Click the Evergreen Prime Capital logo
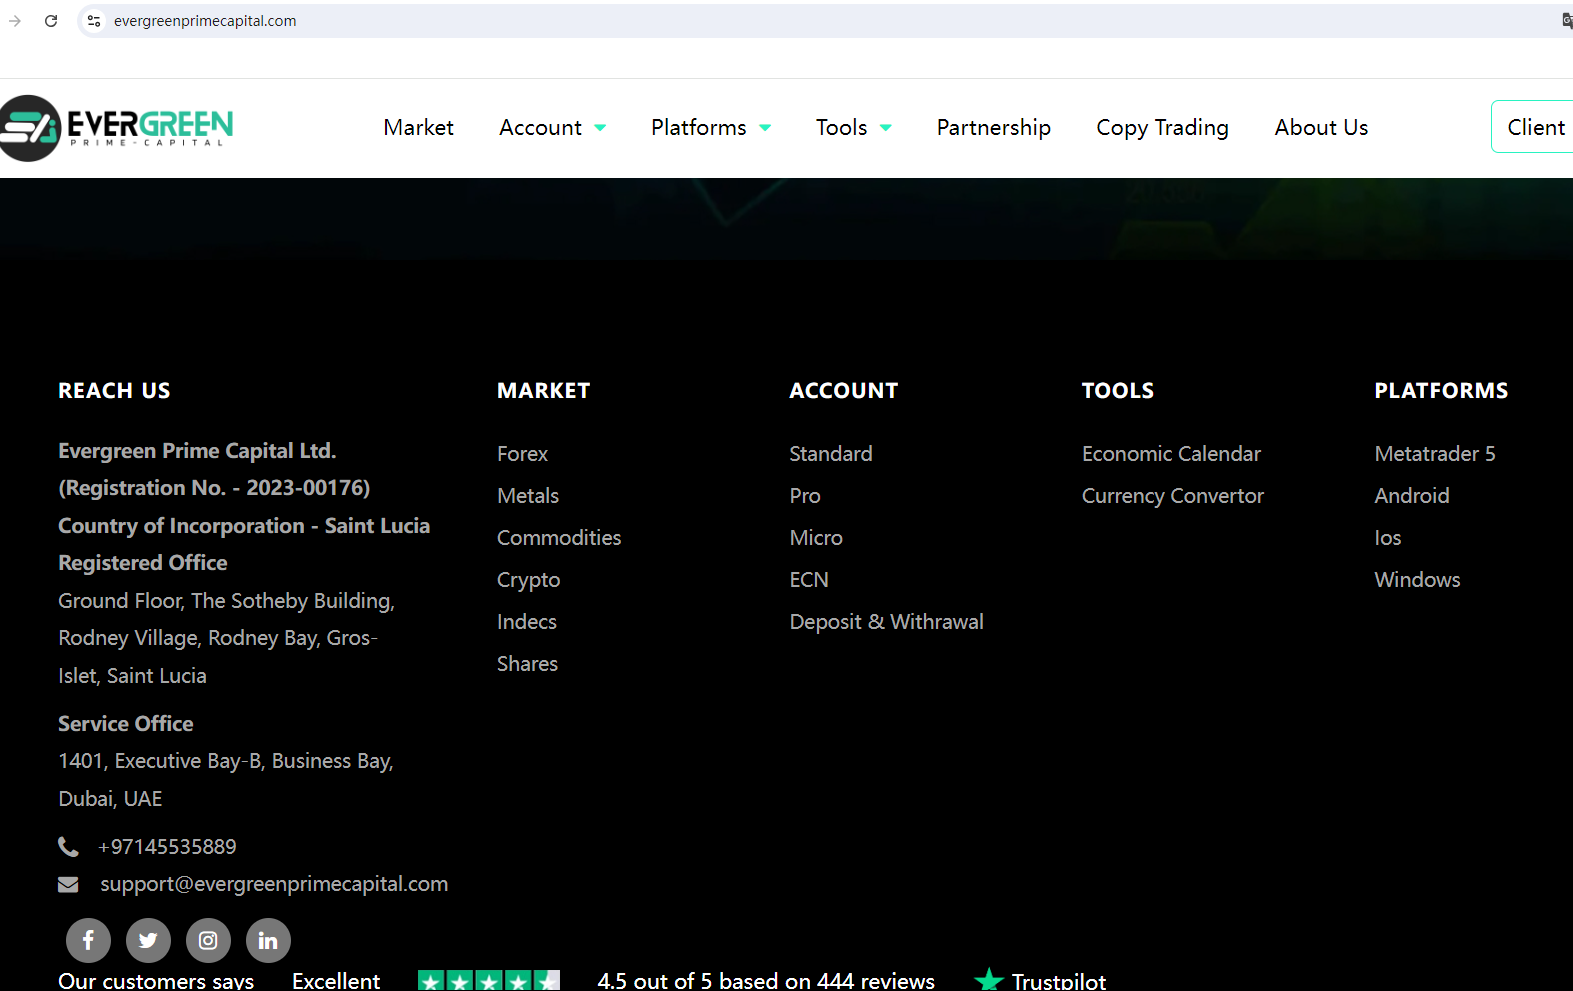This screenshot has height=991, width=1573. pyautogui.click(x=117, y=128)
